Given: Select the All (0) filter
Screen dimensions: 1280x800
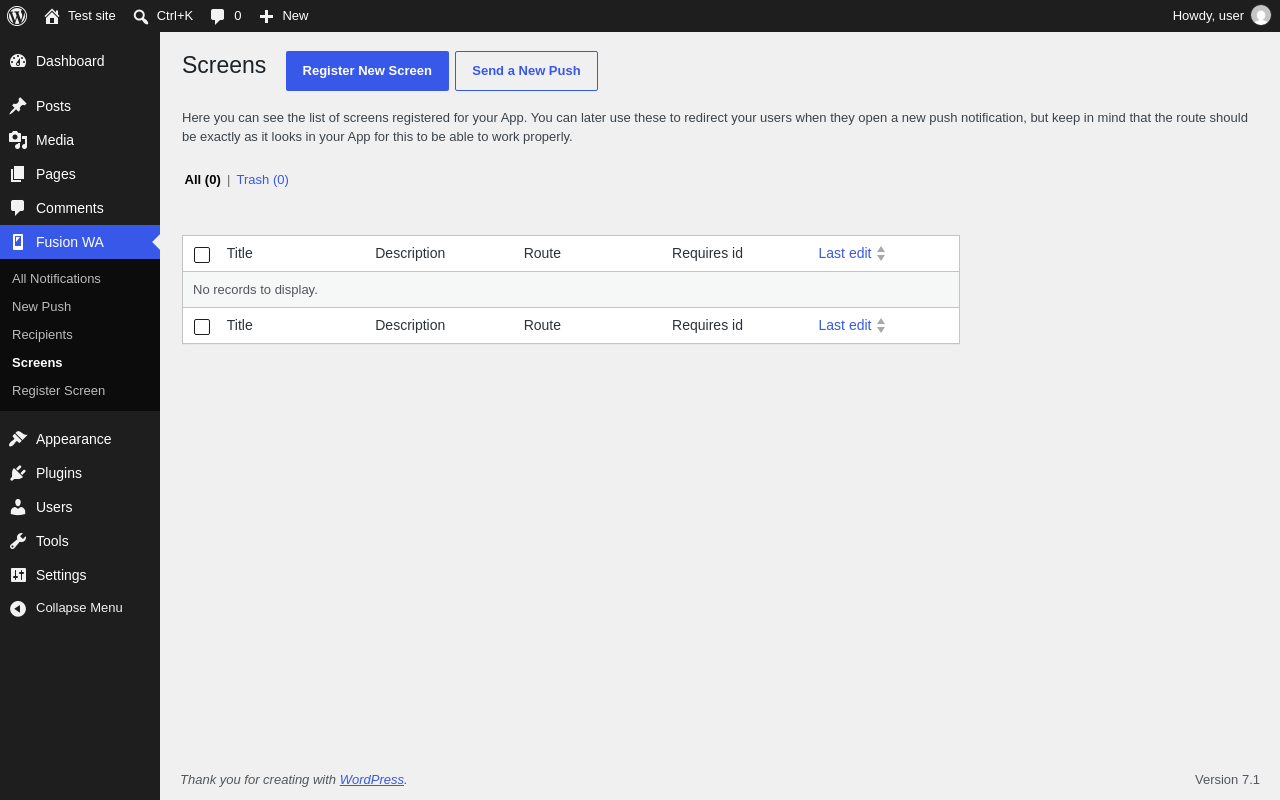Looking at the screenshot, I should point(202,180).
